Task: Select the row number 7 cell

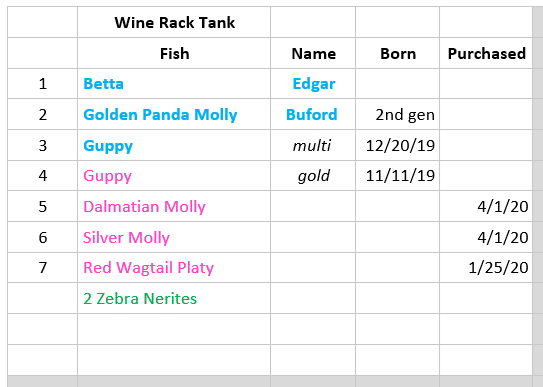Action: 43,268
